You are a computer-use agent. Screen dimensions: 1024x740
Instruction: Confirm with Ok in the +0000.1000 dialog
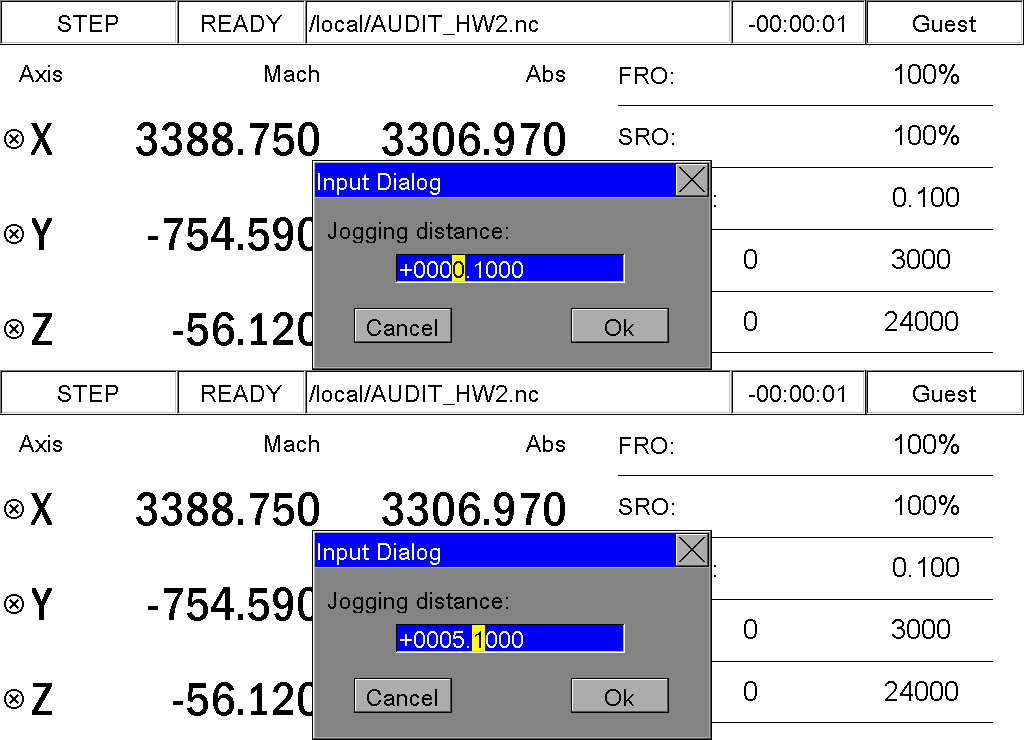pyautogui.click(x=620, y=326)
